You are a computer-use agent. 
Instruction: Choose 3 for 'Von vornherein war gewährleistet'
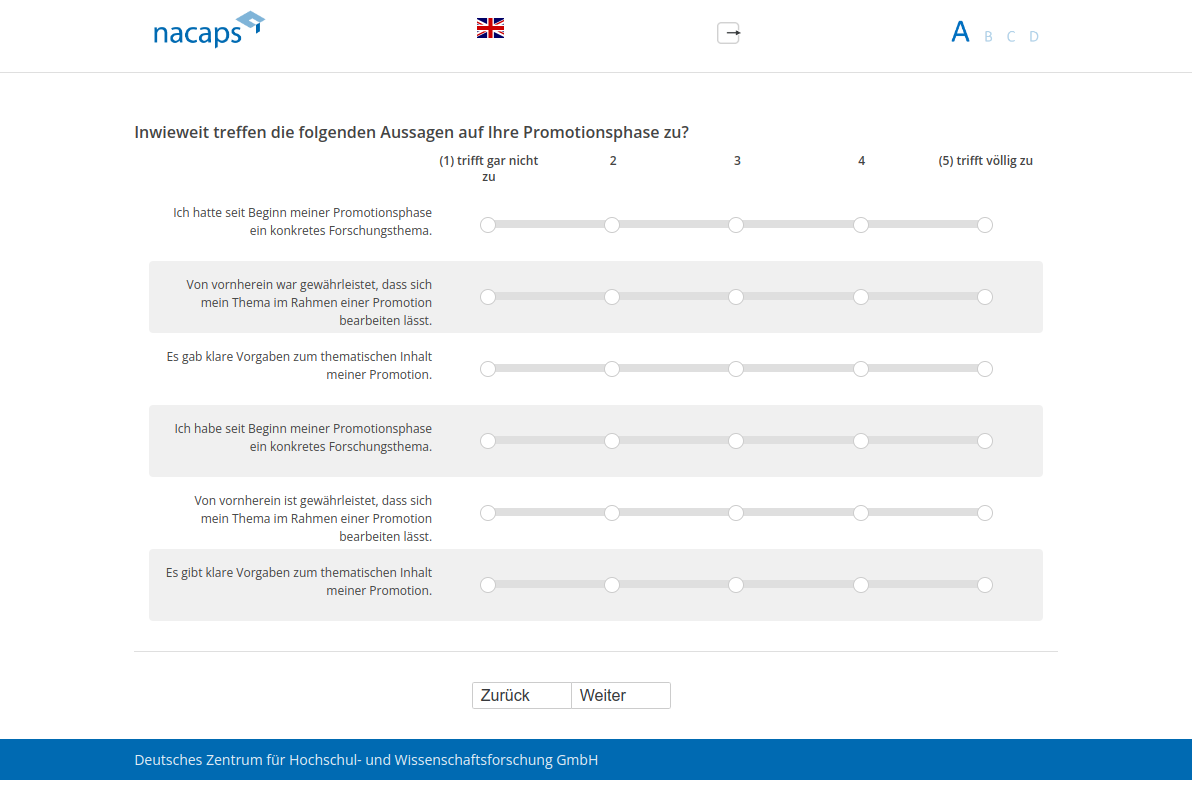coord(736,297)
